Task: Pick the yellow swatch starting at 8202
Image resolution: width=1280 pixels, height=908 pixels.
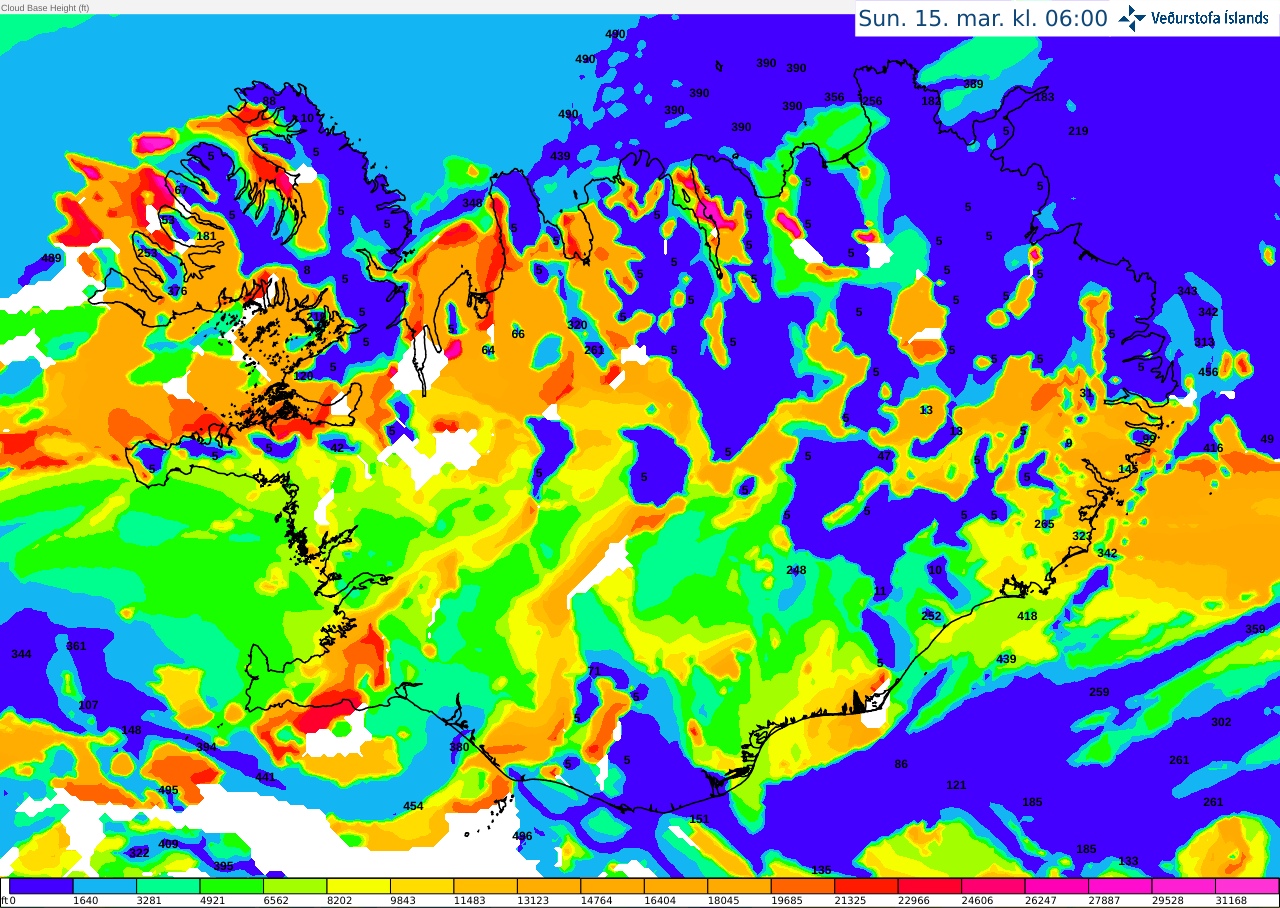Action: tap(359, 886)
